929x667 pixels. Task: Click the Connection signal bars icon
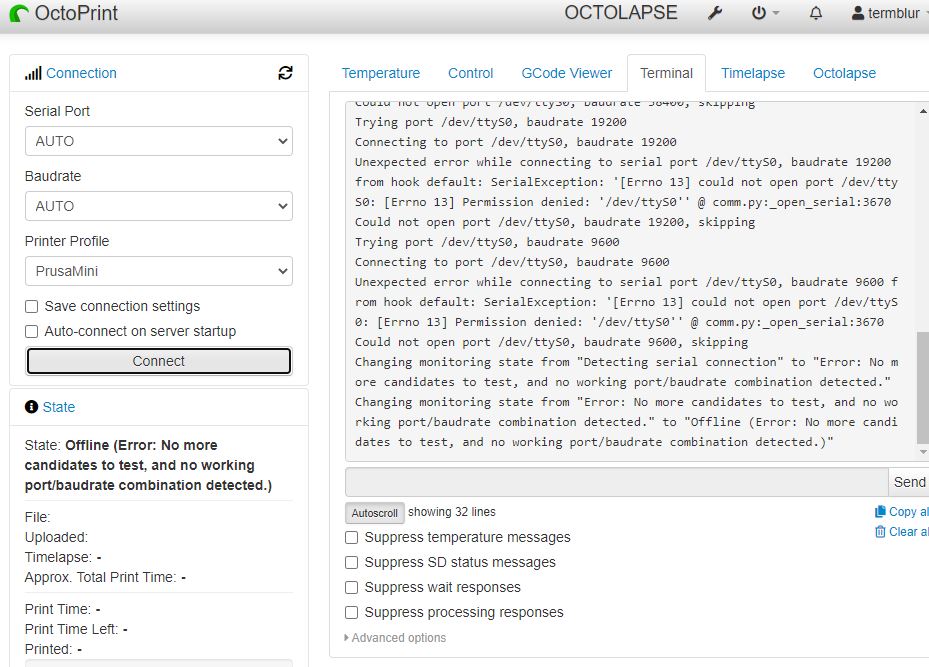(33, 73)
